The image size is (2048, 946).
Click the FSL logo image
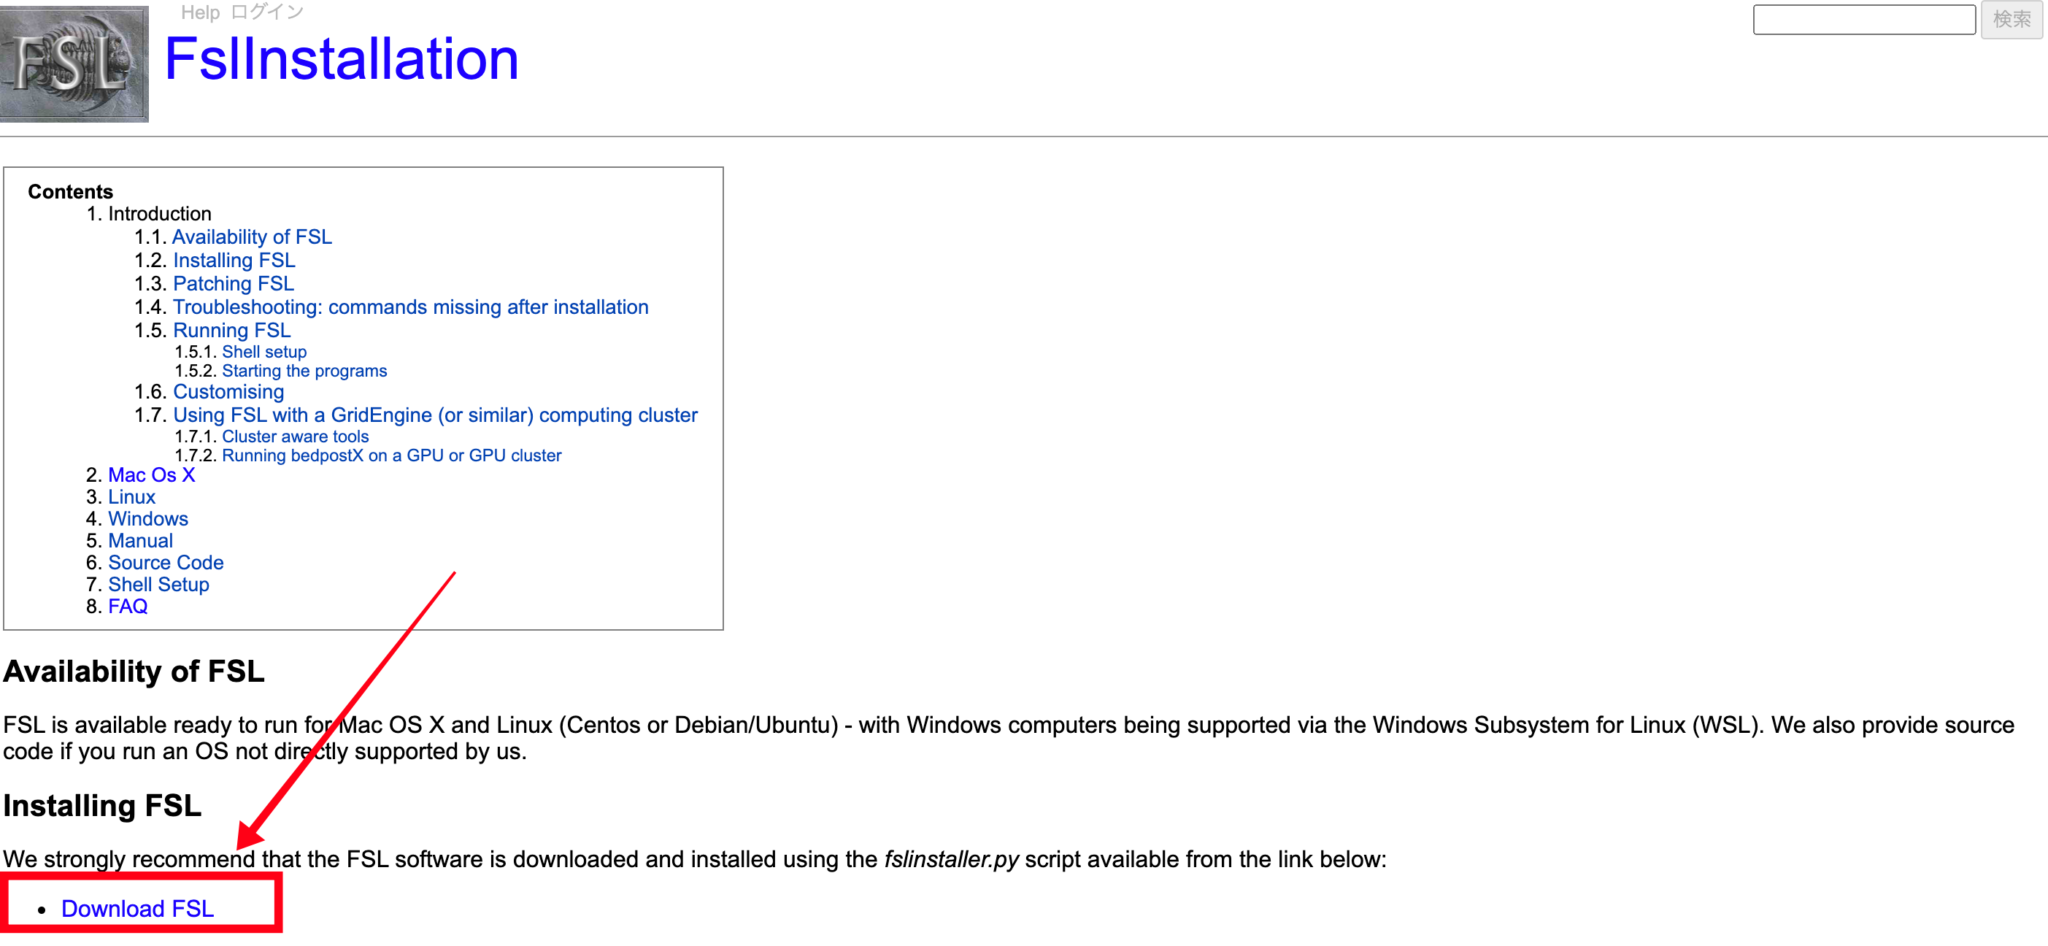(74, 64)
